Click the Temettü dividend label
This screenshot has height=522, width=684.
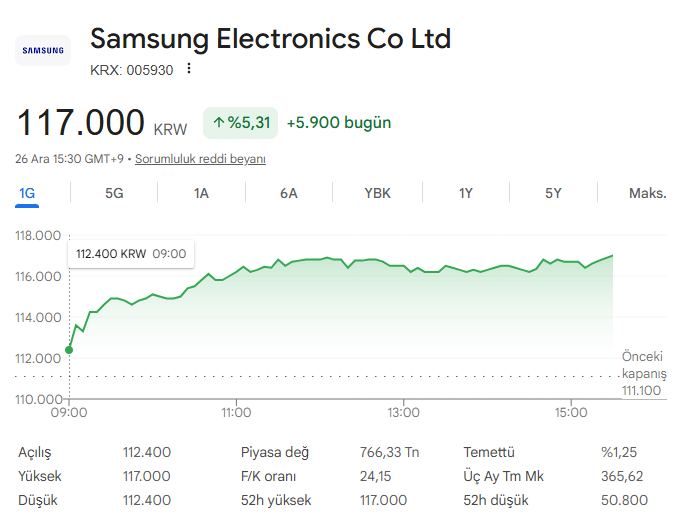tap(489, 452)
